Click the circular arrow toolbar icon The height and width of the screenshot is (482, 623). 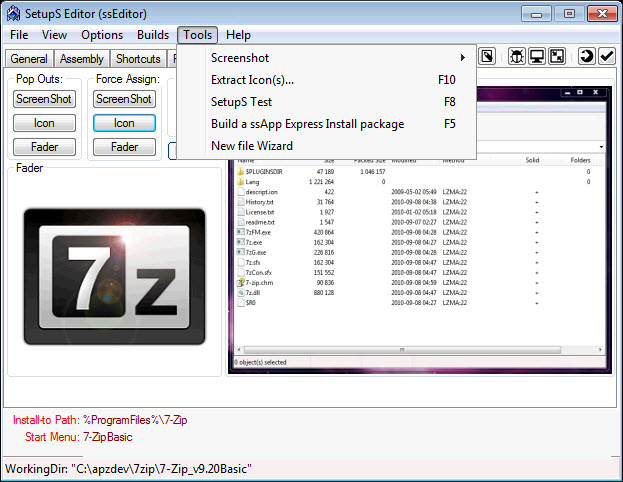586,56
